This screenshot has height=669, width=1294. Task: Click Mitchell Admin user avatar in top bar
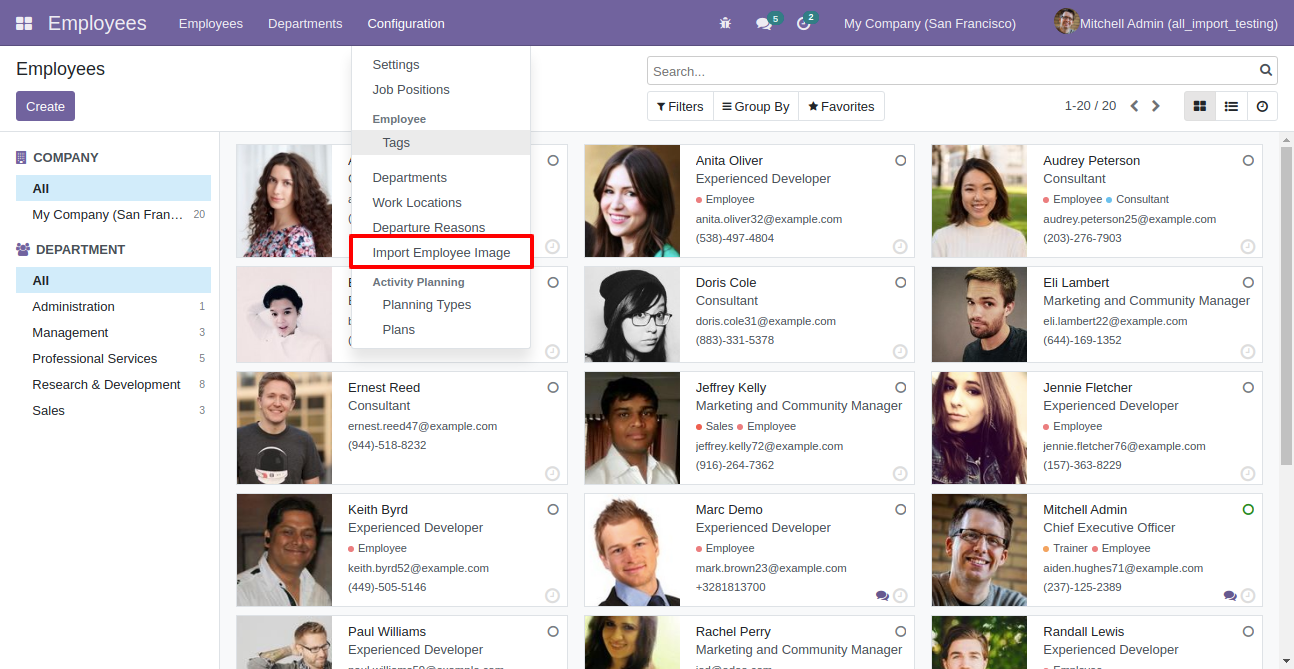tap(1066, 22)
